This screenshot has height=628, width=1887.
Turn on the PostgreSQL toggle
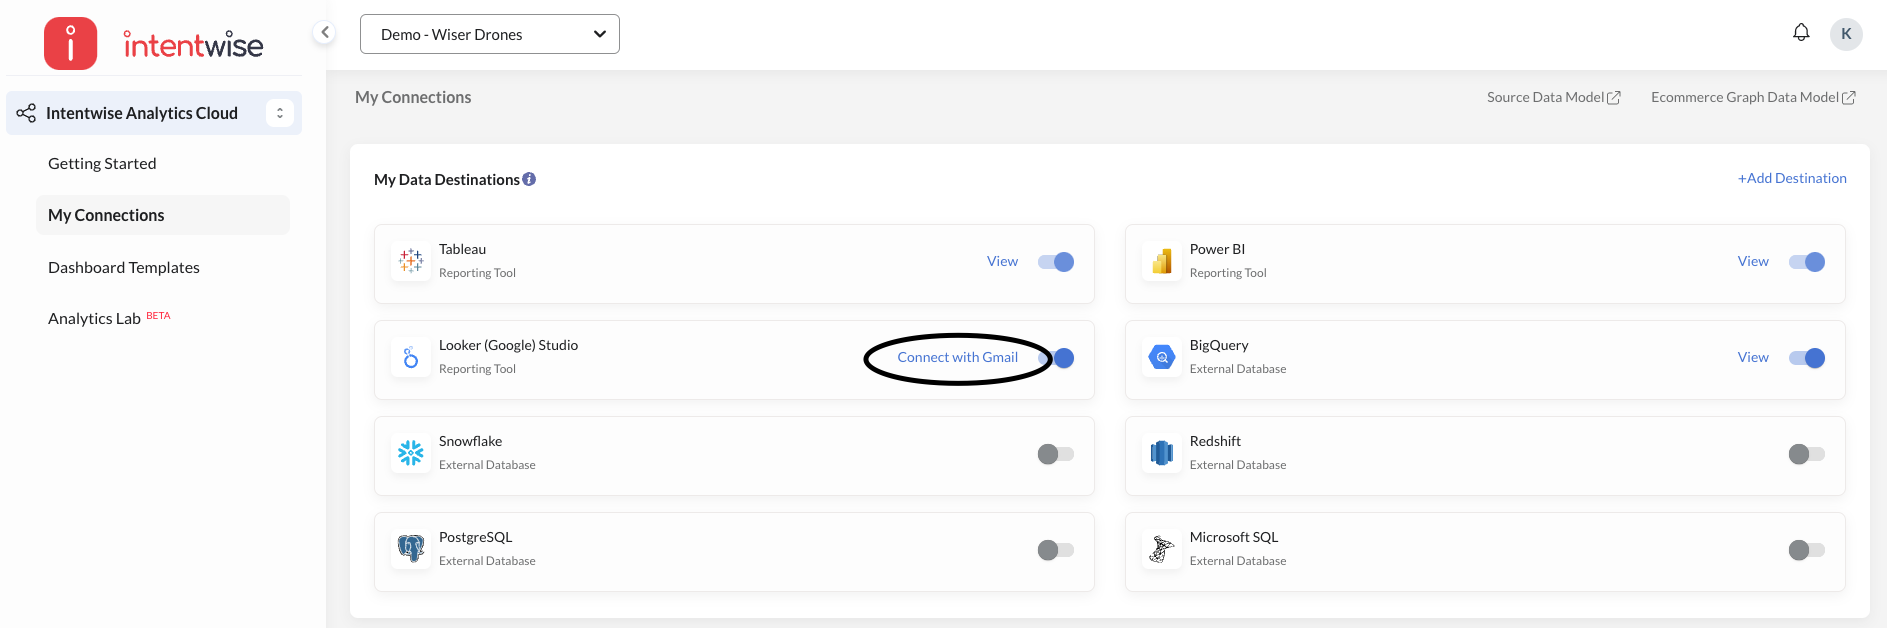click(1056, 550)
